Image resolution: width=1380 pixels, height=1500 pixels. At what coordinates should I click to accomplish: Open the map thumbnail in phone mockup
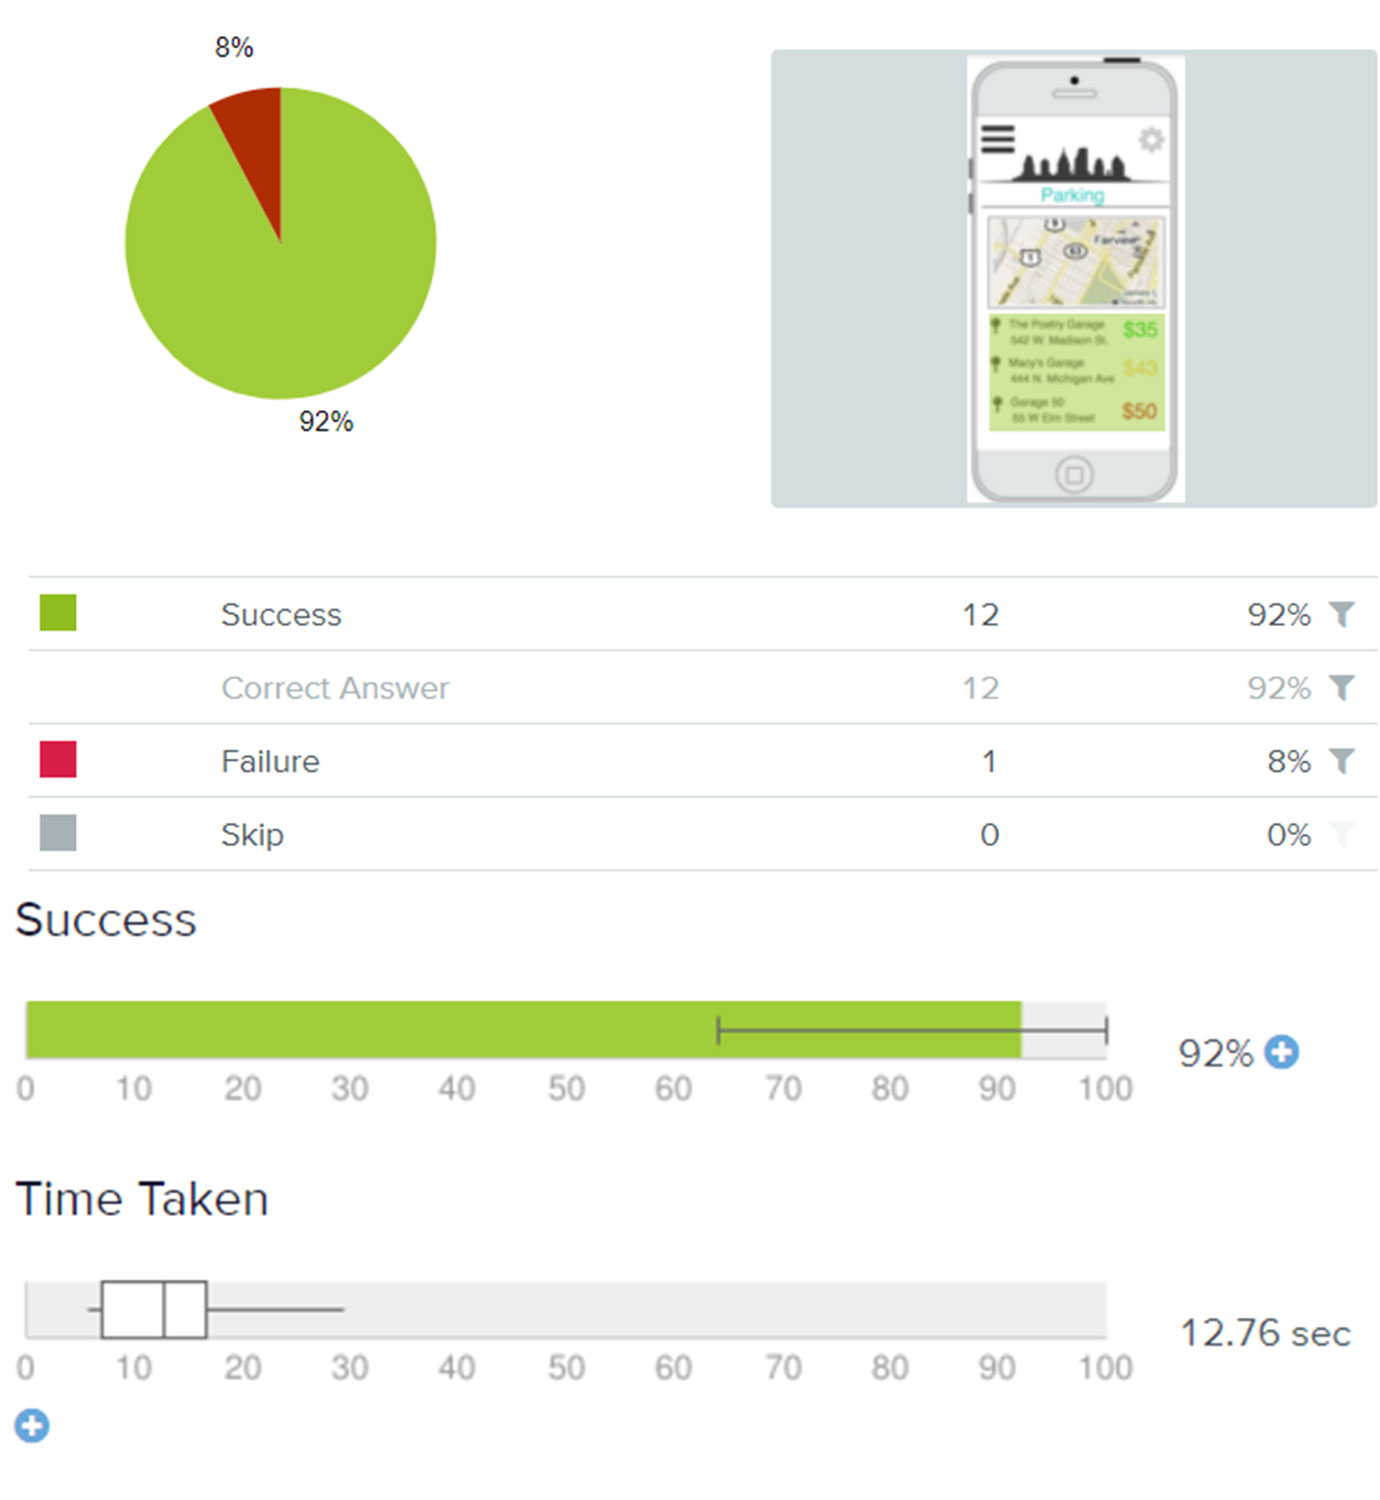(1076, 262)
